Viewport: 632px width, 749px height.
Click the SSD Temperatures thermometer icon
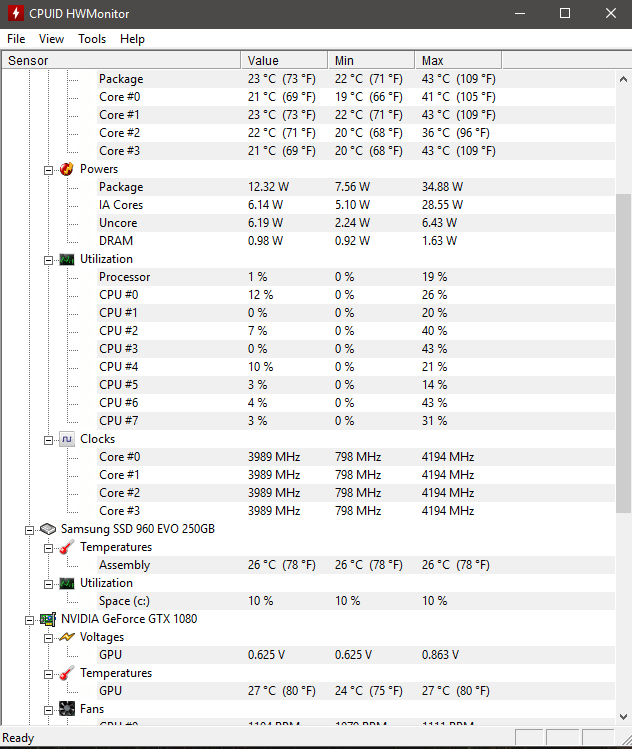click(x=67, y=547)
